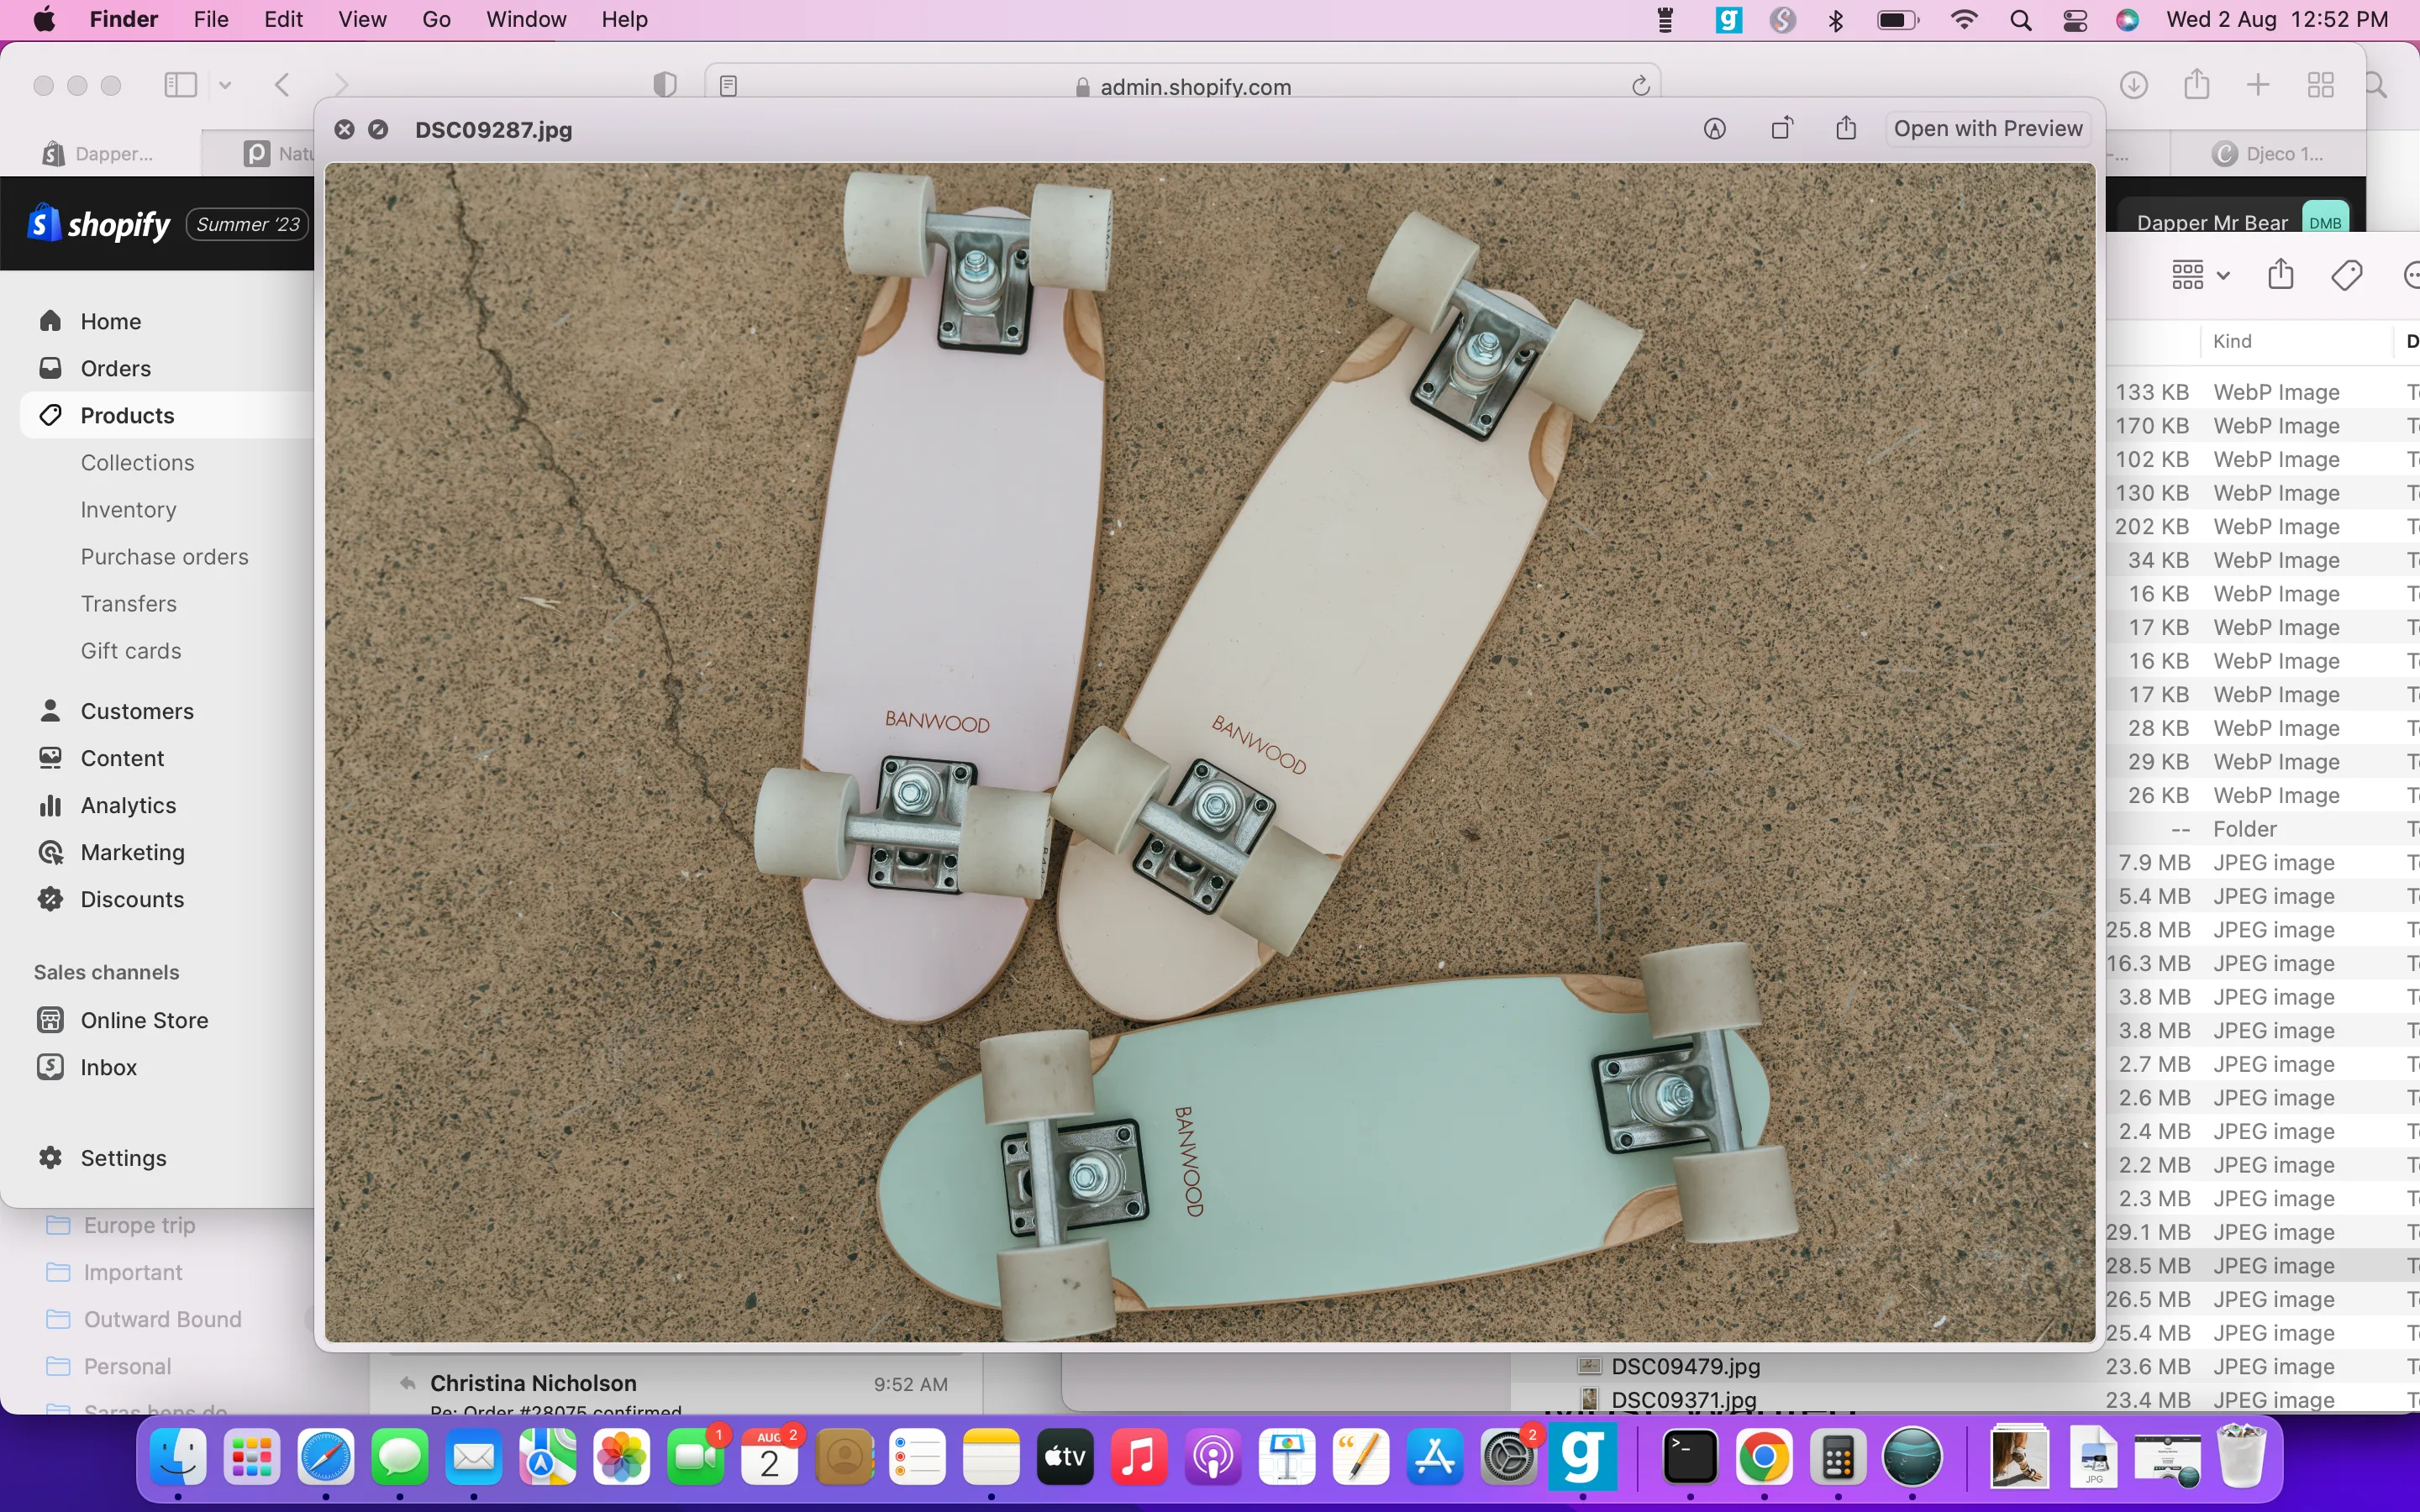Open the Go menu
Image resolution: width=2420 pixels, height=1512 pixels.
point(436,20)
